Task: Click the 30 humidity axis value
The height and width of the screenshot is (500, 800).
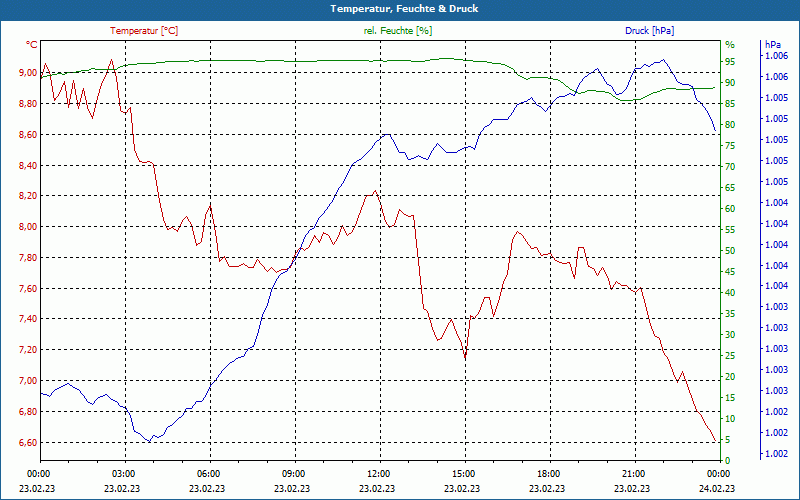Action: click(730, 335)
